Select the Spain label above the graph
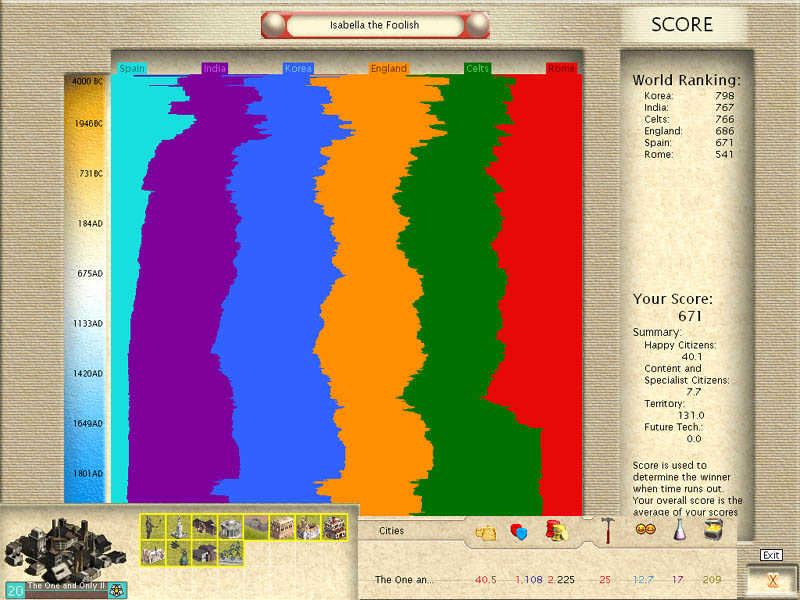The height and width of the screenshot is (600, 800). [x=132, y=69]
